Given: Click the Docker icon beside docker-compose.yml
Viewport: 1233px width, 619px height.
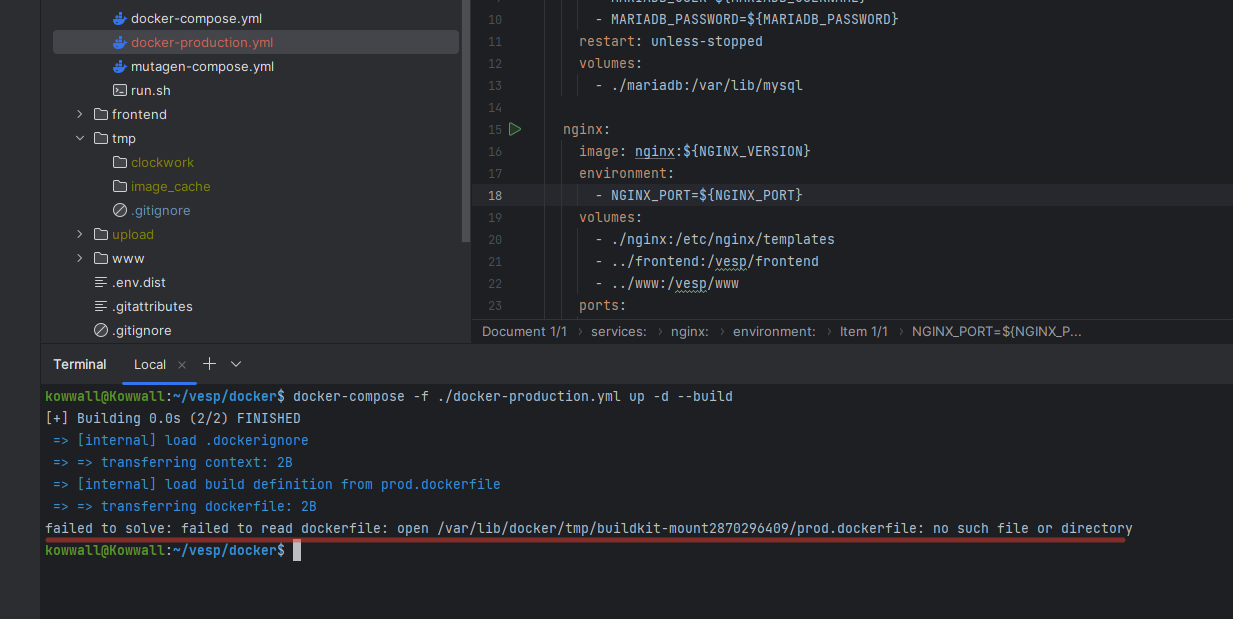Looking at the screenshot, I should [x=120, y=18].
